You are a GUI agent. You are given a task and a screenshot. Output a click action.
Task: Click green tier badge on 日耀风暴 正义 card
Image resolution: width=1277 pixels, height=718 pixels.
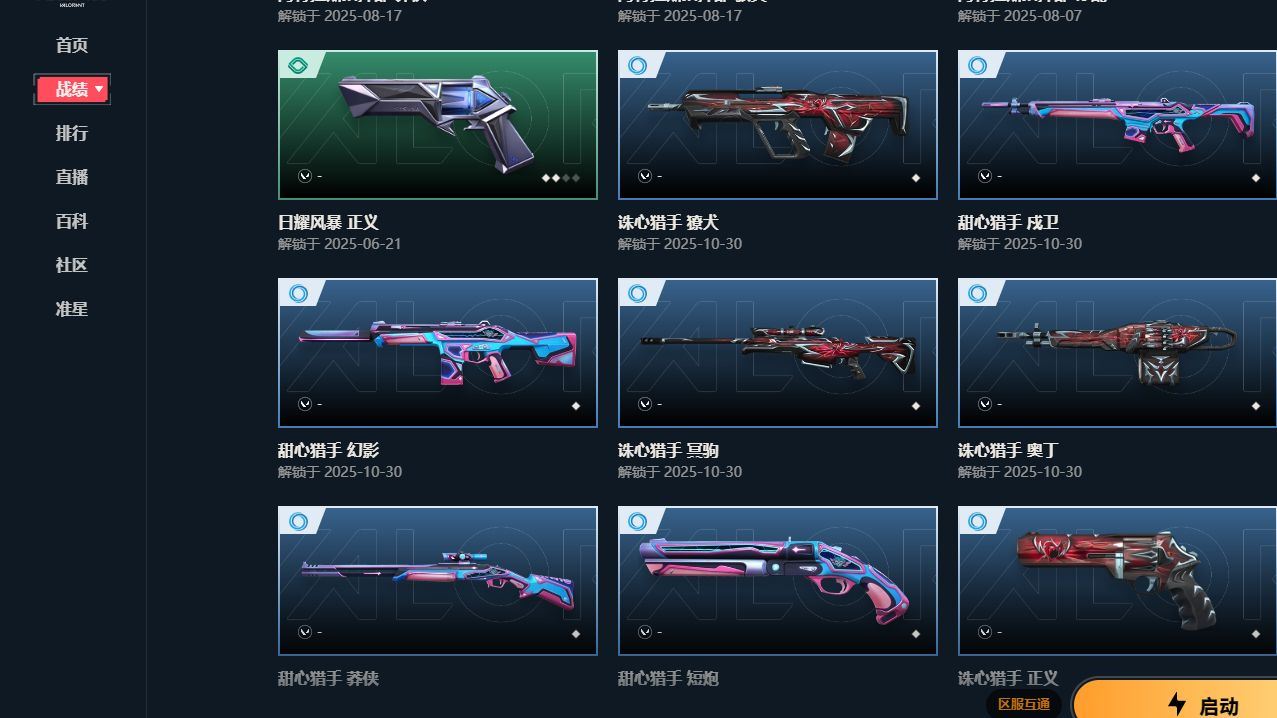[x=297, y=66]
